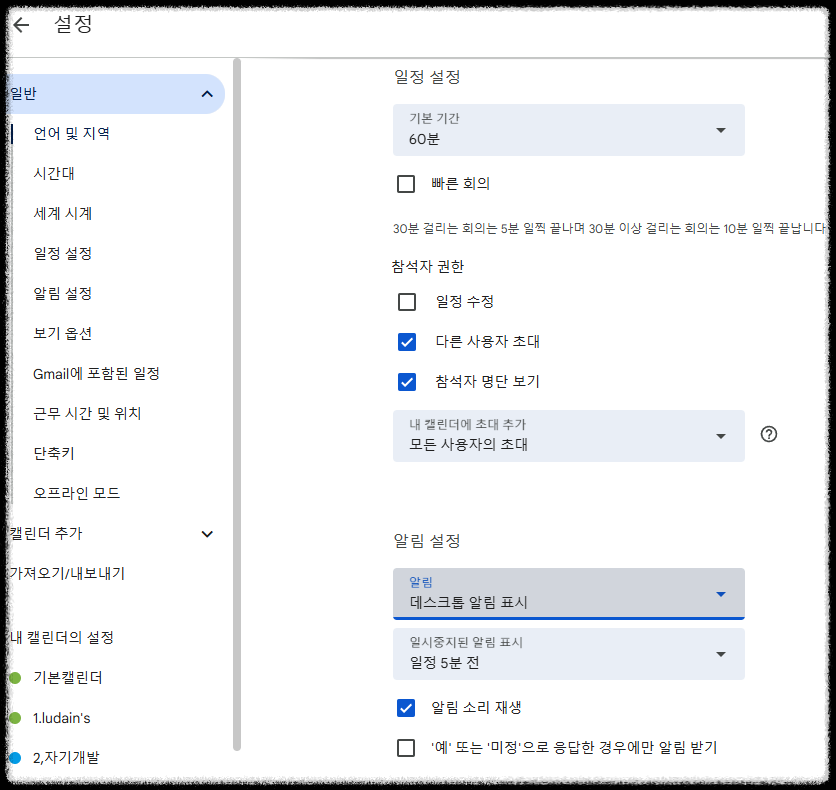Open 가져오기/내보내기 in sidebar
The height and width of the screenshot is (790, 836).
(68, 574)
